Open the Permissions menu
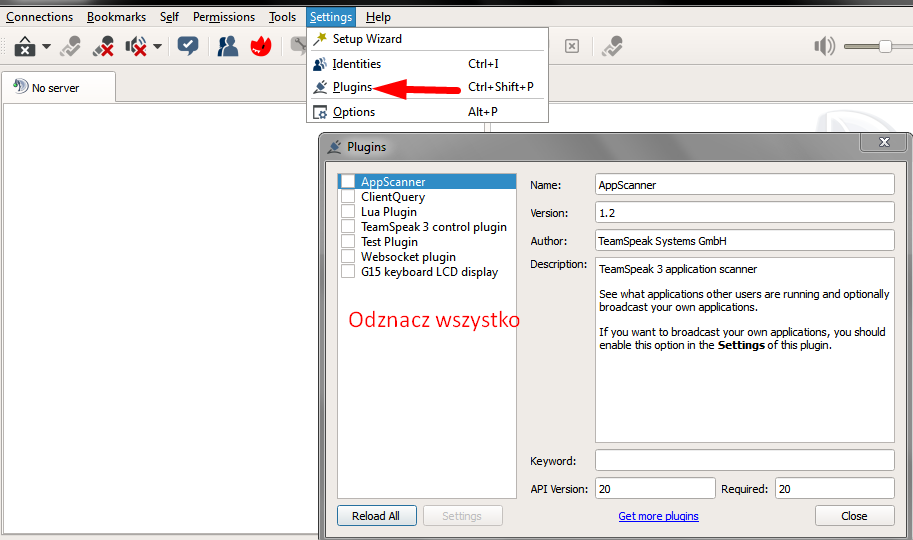The image size is (913, 540). click(224, 17)
